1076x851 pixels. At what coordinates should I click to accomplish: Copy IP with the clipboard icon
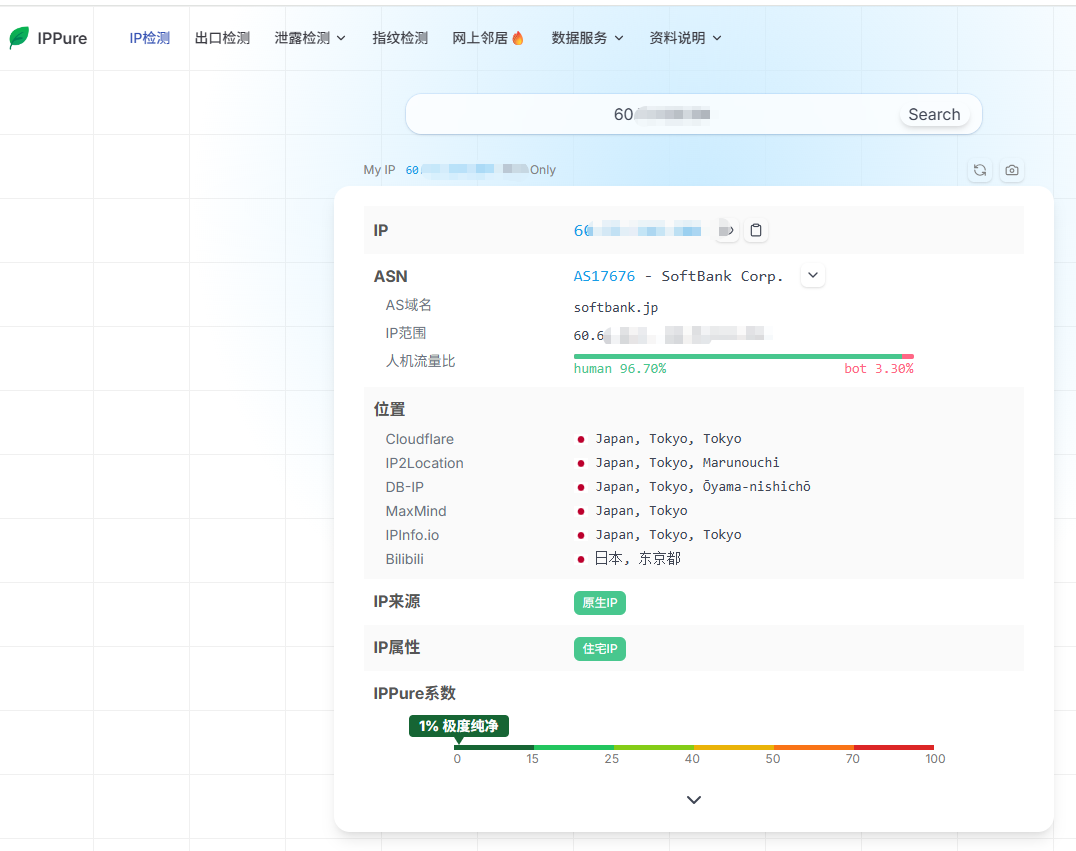point(756,231)
